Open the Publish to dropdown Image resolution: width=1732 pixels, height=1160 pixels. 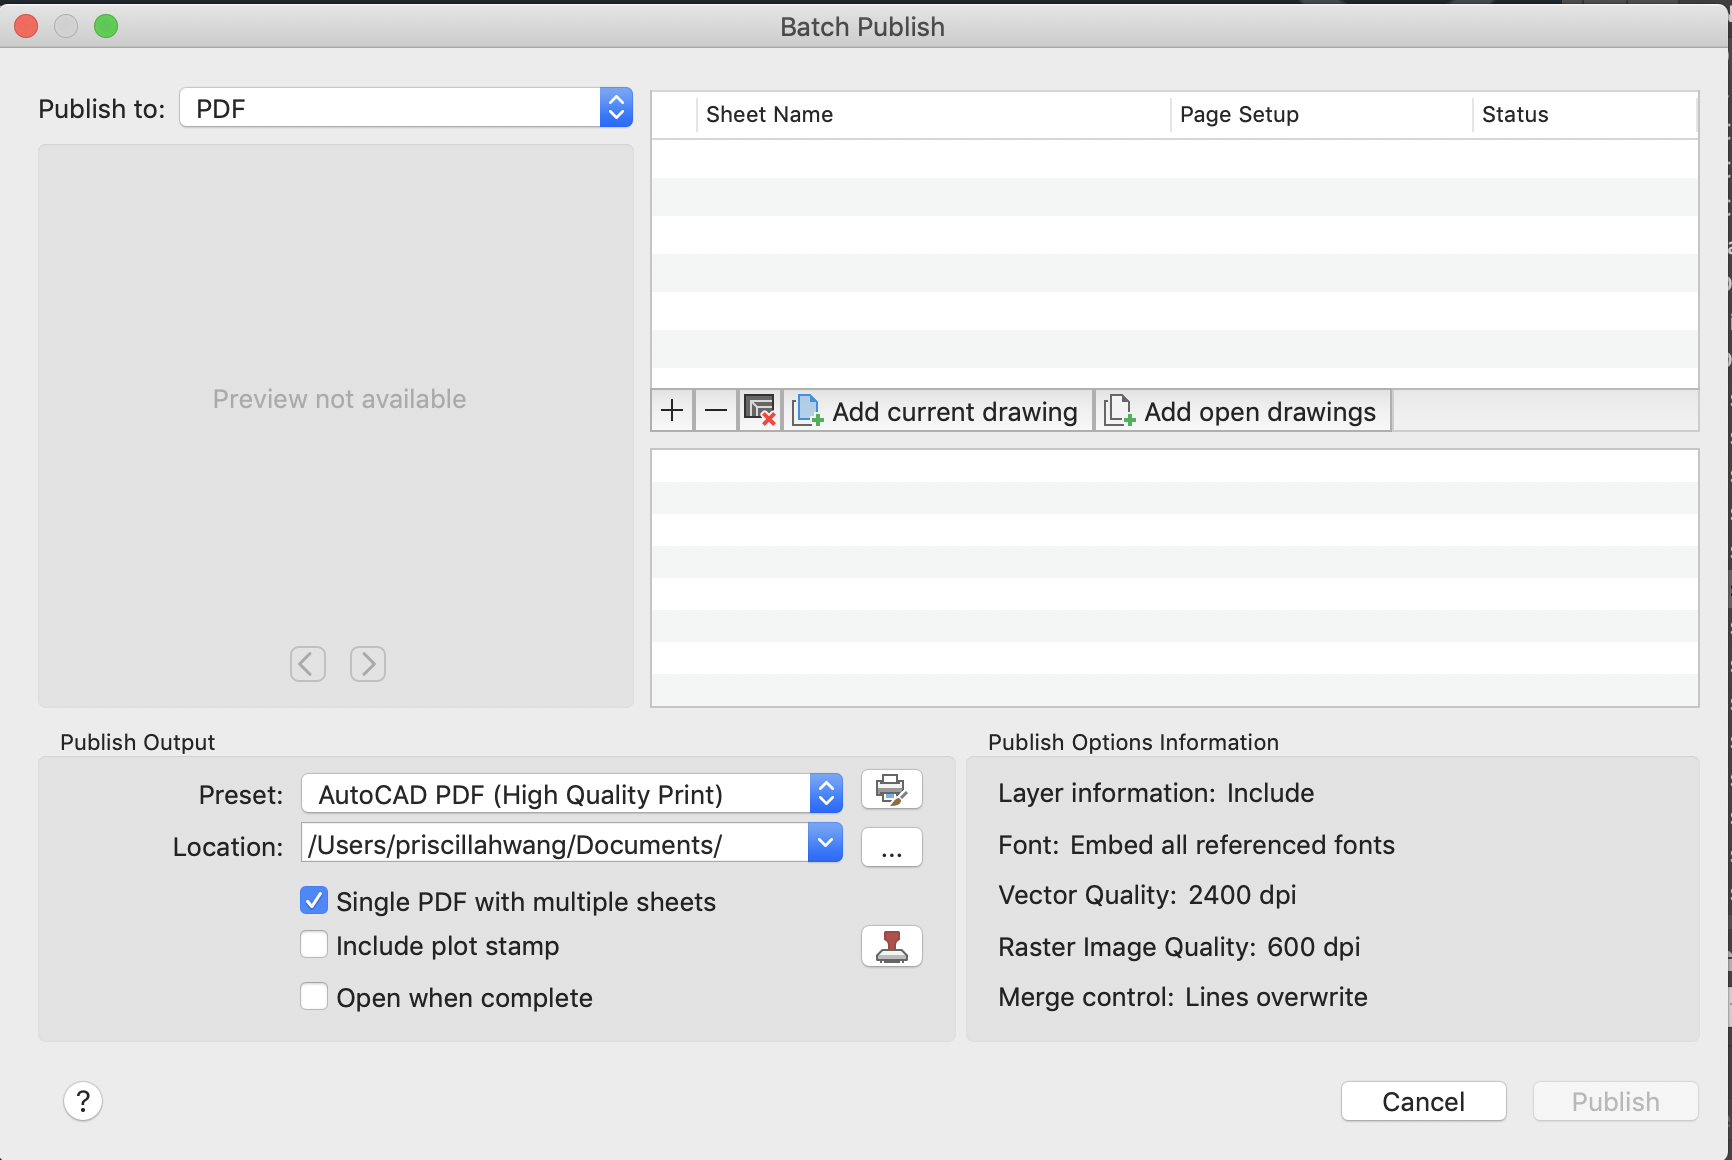point(616,107)
